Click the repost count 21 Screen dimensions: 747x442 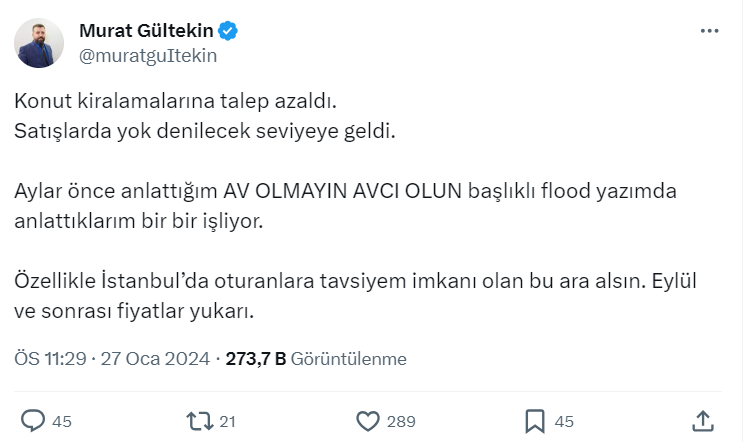tap(227, 421)
